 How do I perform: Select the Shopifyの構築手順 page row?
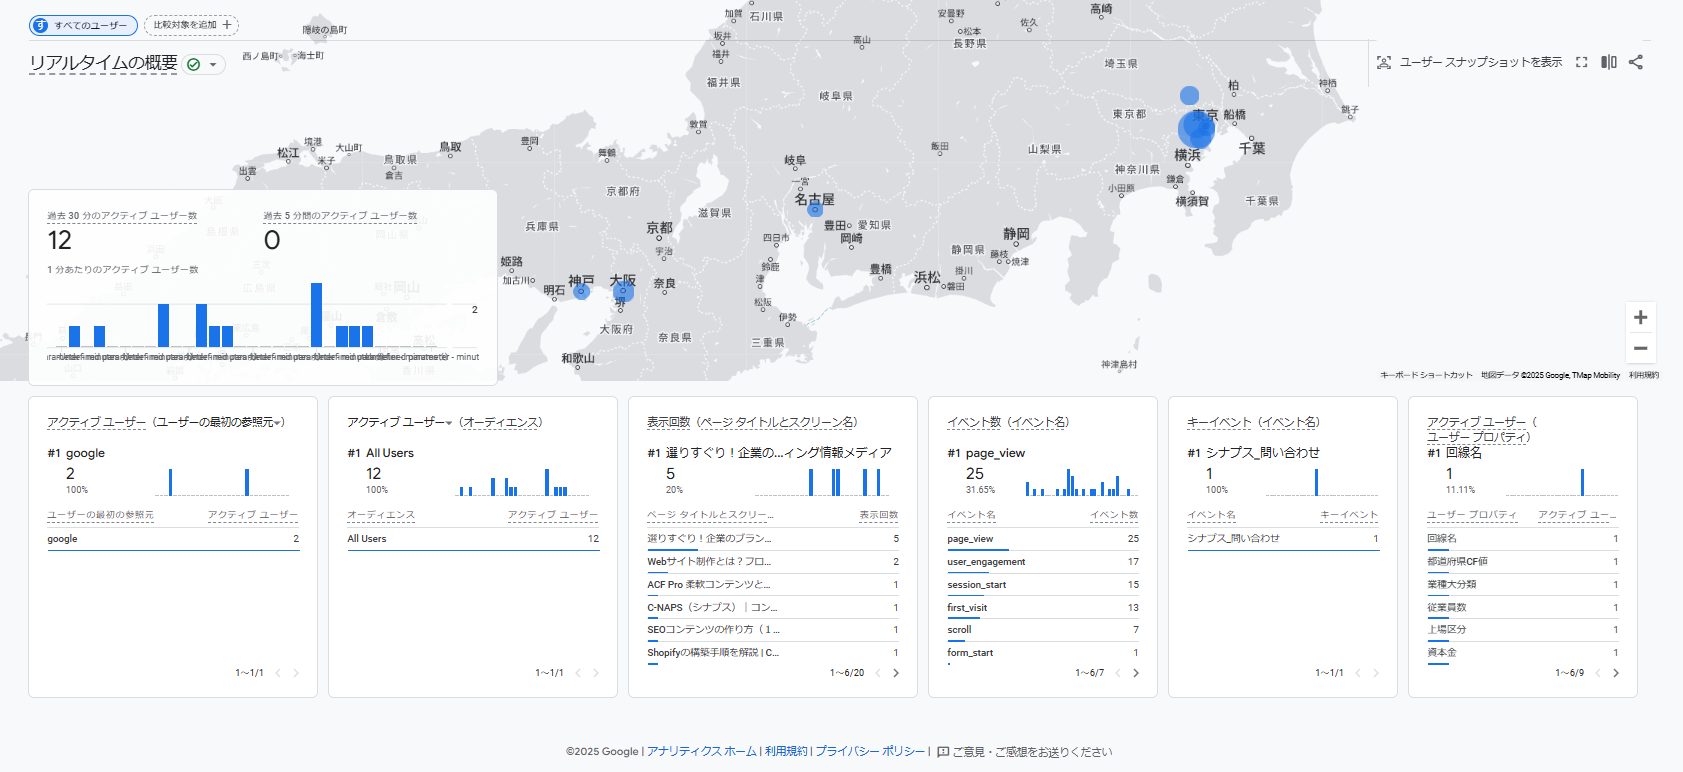tap(773, 652)
